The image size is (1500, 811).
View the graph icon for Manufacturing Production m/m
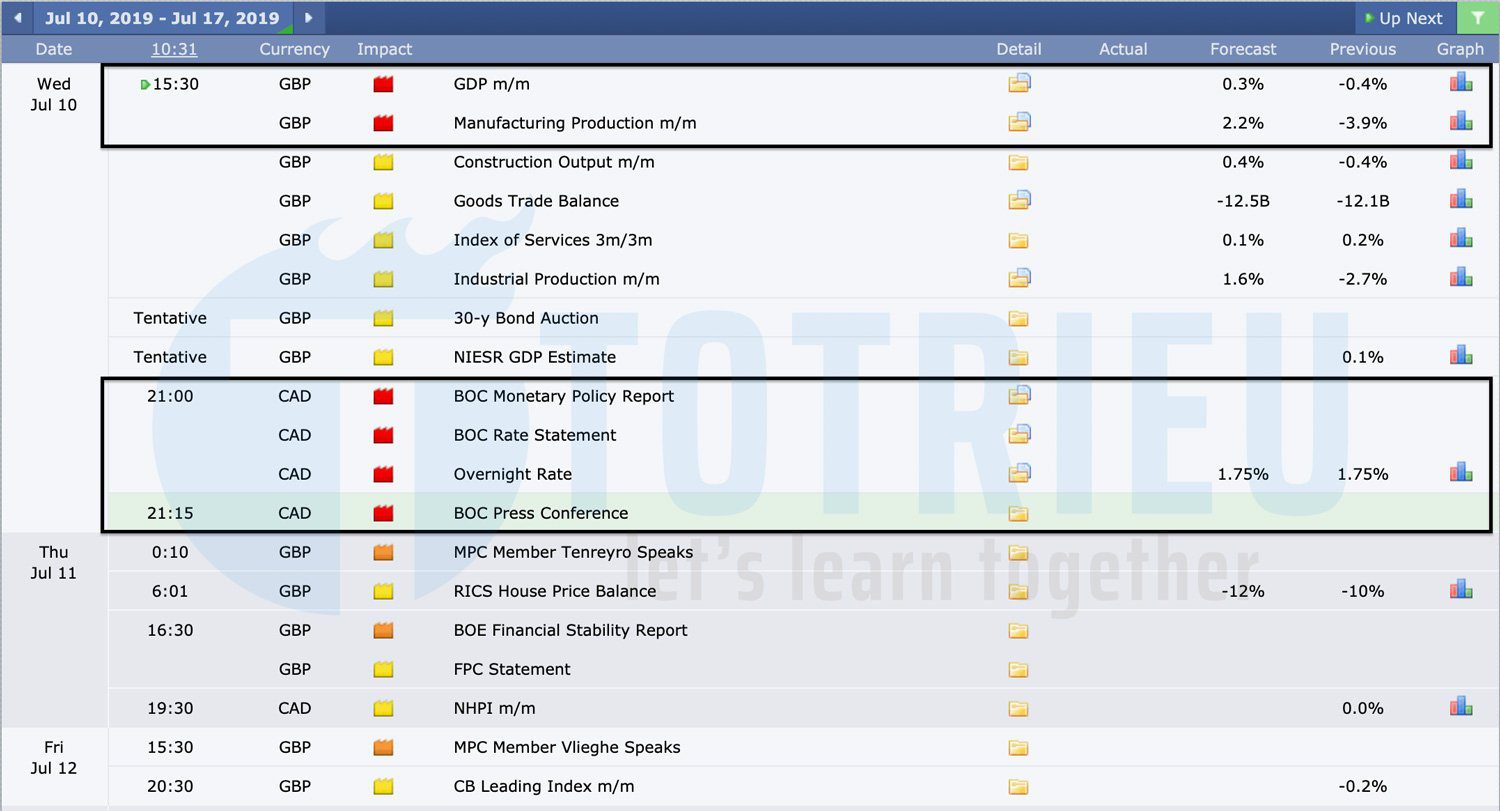pos(1460,122)
